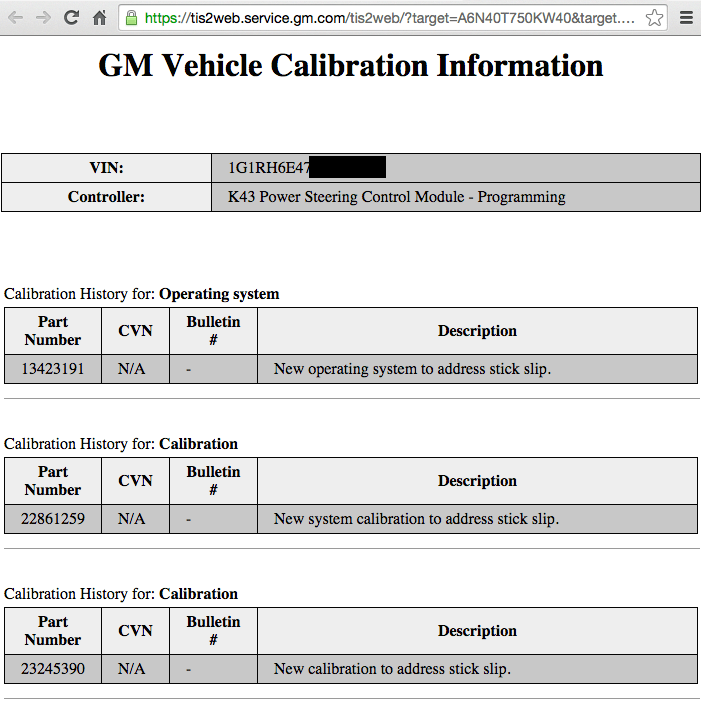Click the browser back arrow
The image size is (701, 704).
15,18
